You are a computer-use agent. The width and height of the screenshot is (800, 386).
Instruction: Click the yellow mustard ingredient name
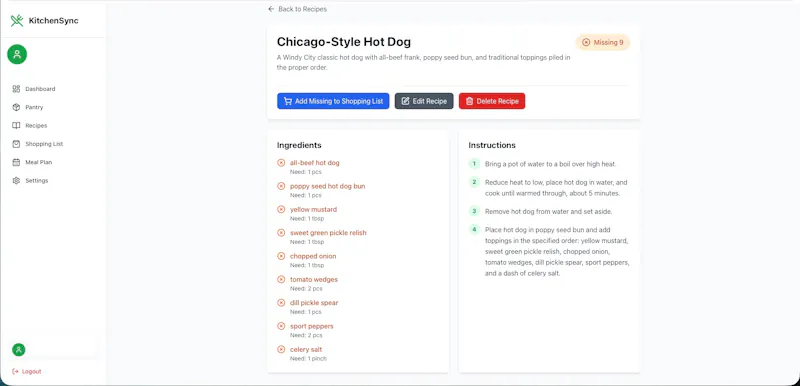pos(313,209)
